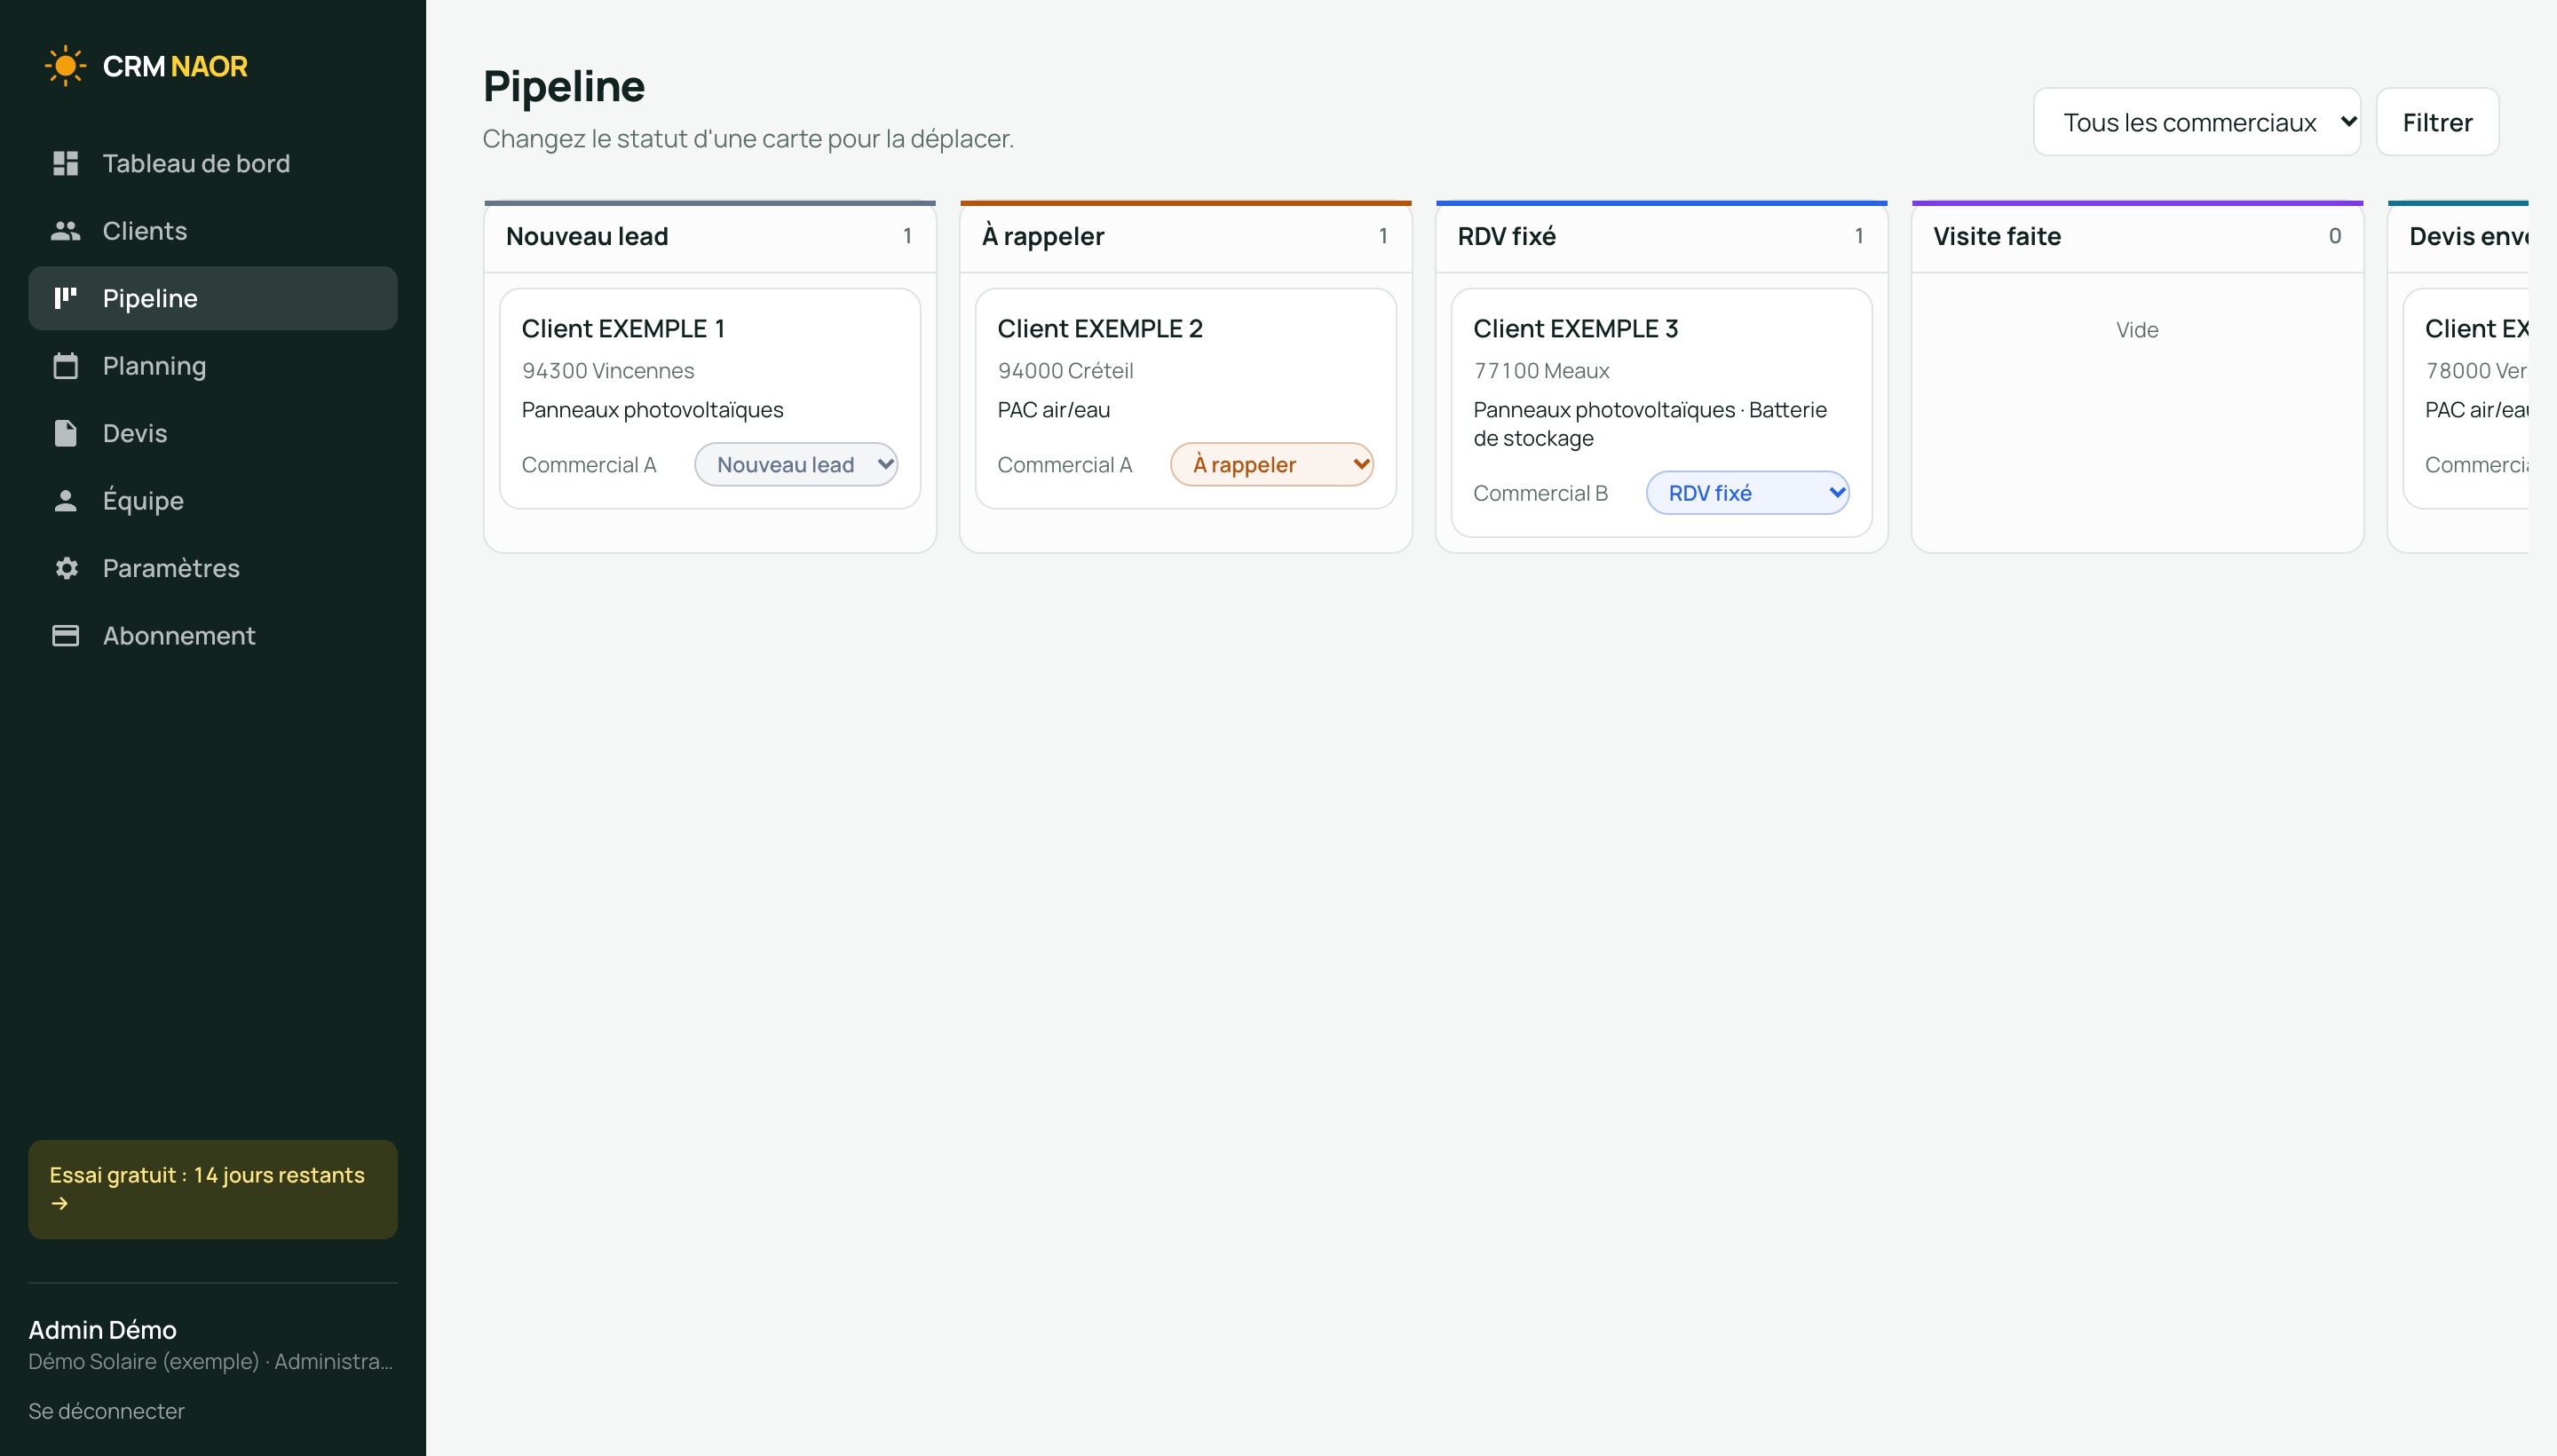Screen dimensions: 2557x1456
Task: Open the Tableau de bord menu item
Action: coord(213,163)
